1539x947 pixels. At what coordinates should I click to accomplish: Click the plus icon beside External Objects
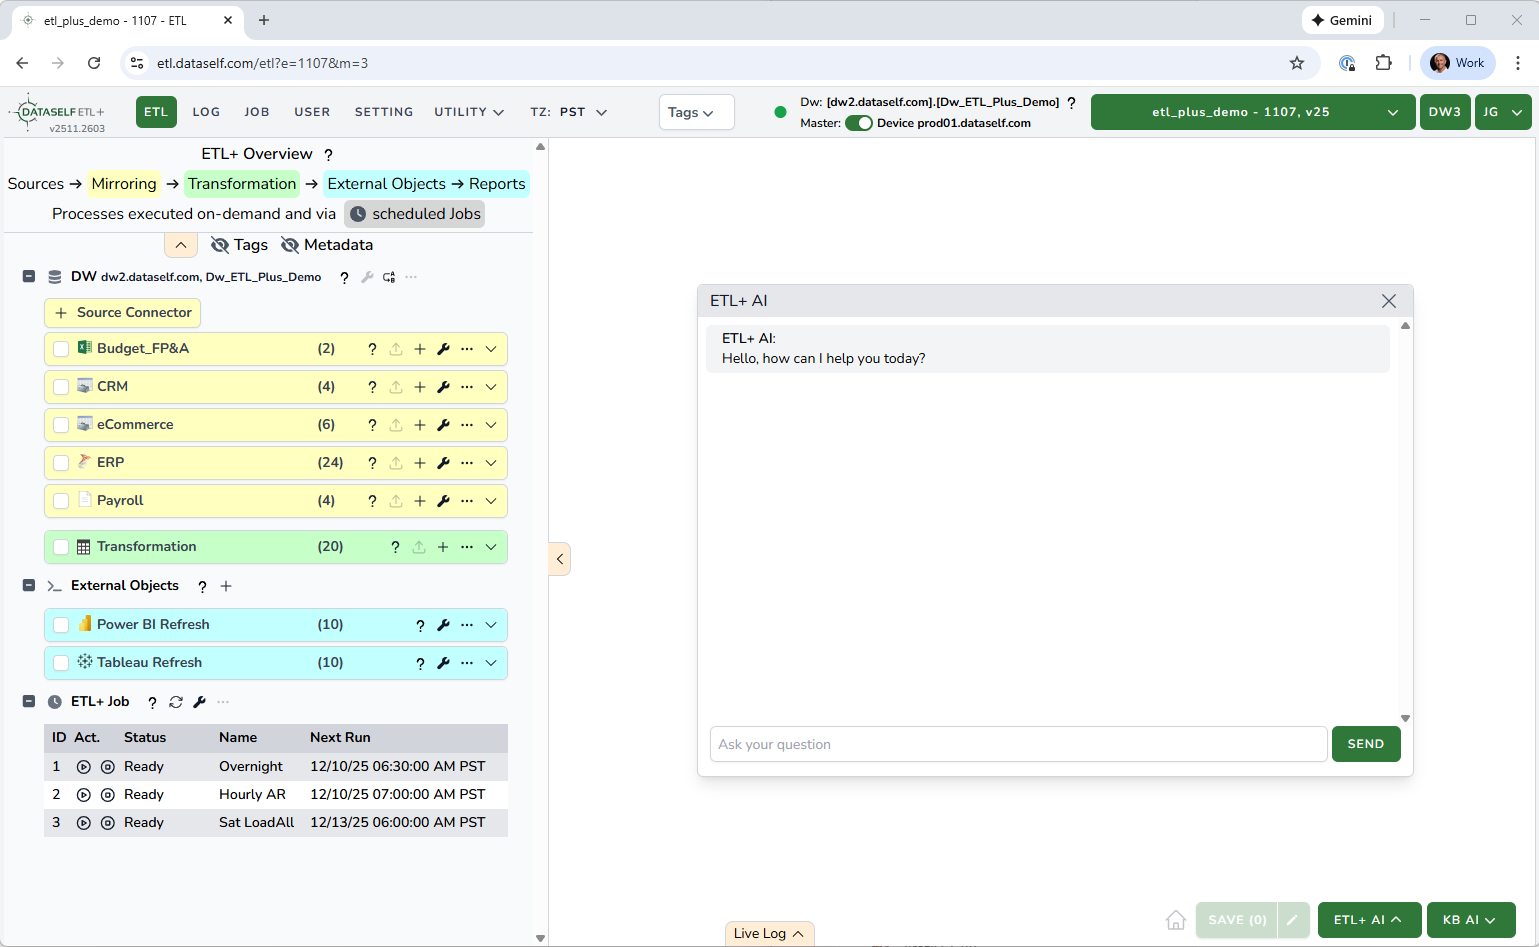226,586
